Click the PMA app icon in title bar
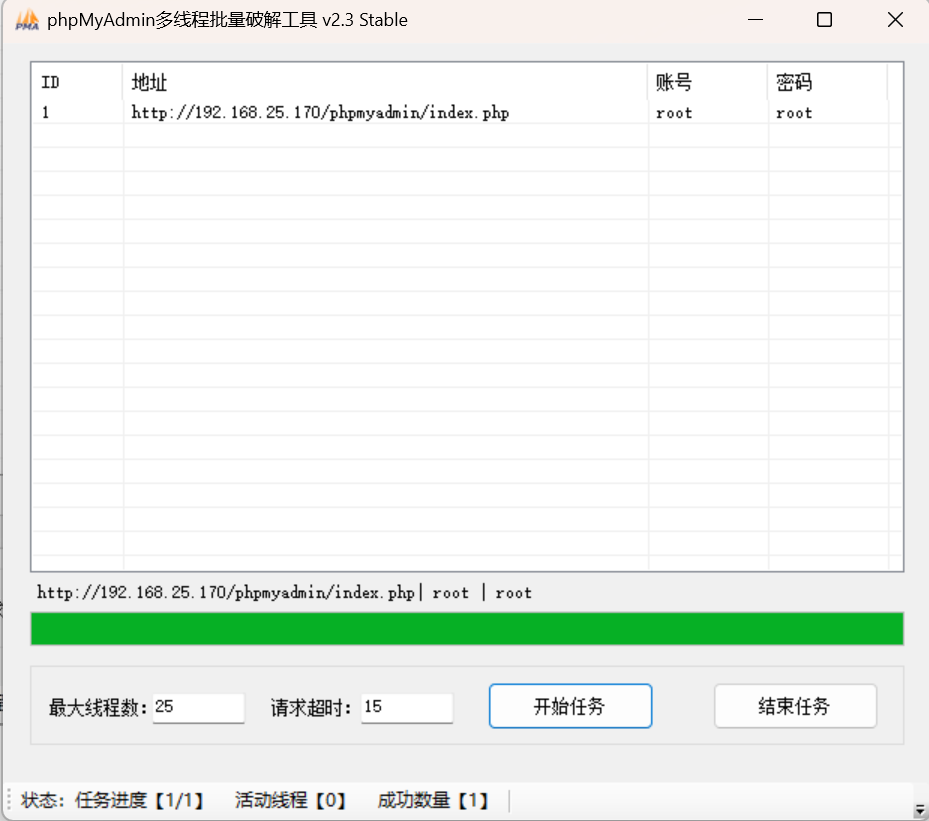The height and width of the screenshot is (821, 929). (x=27, y=20)
